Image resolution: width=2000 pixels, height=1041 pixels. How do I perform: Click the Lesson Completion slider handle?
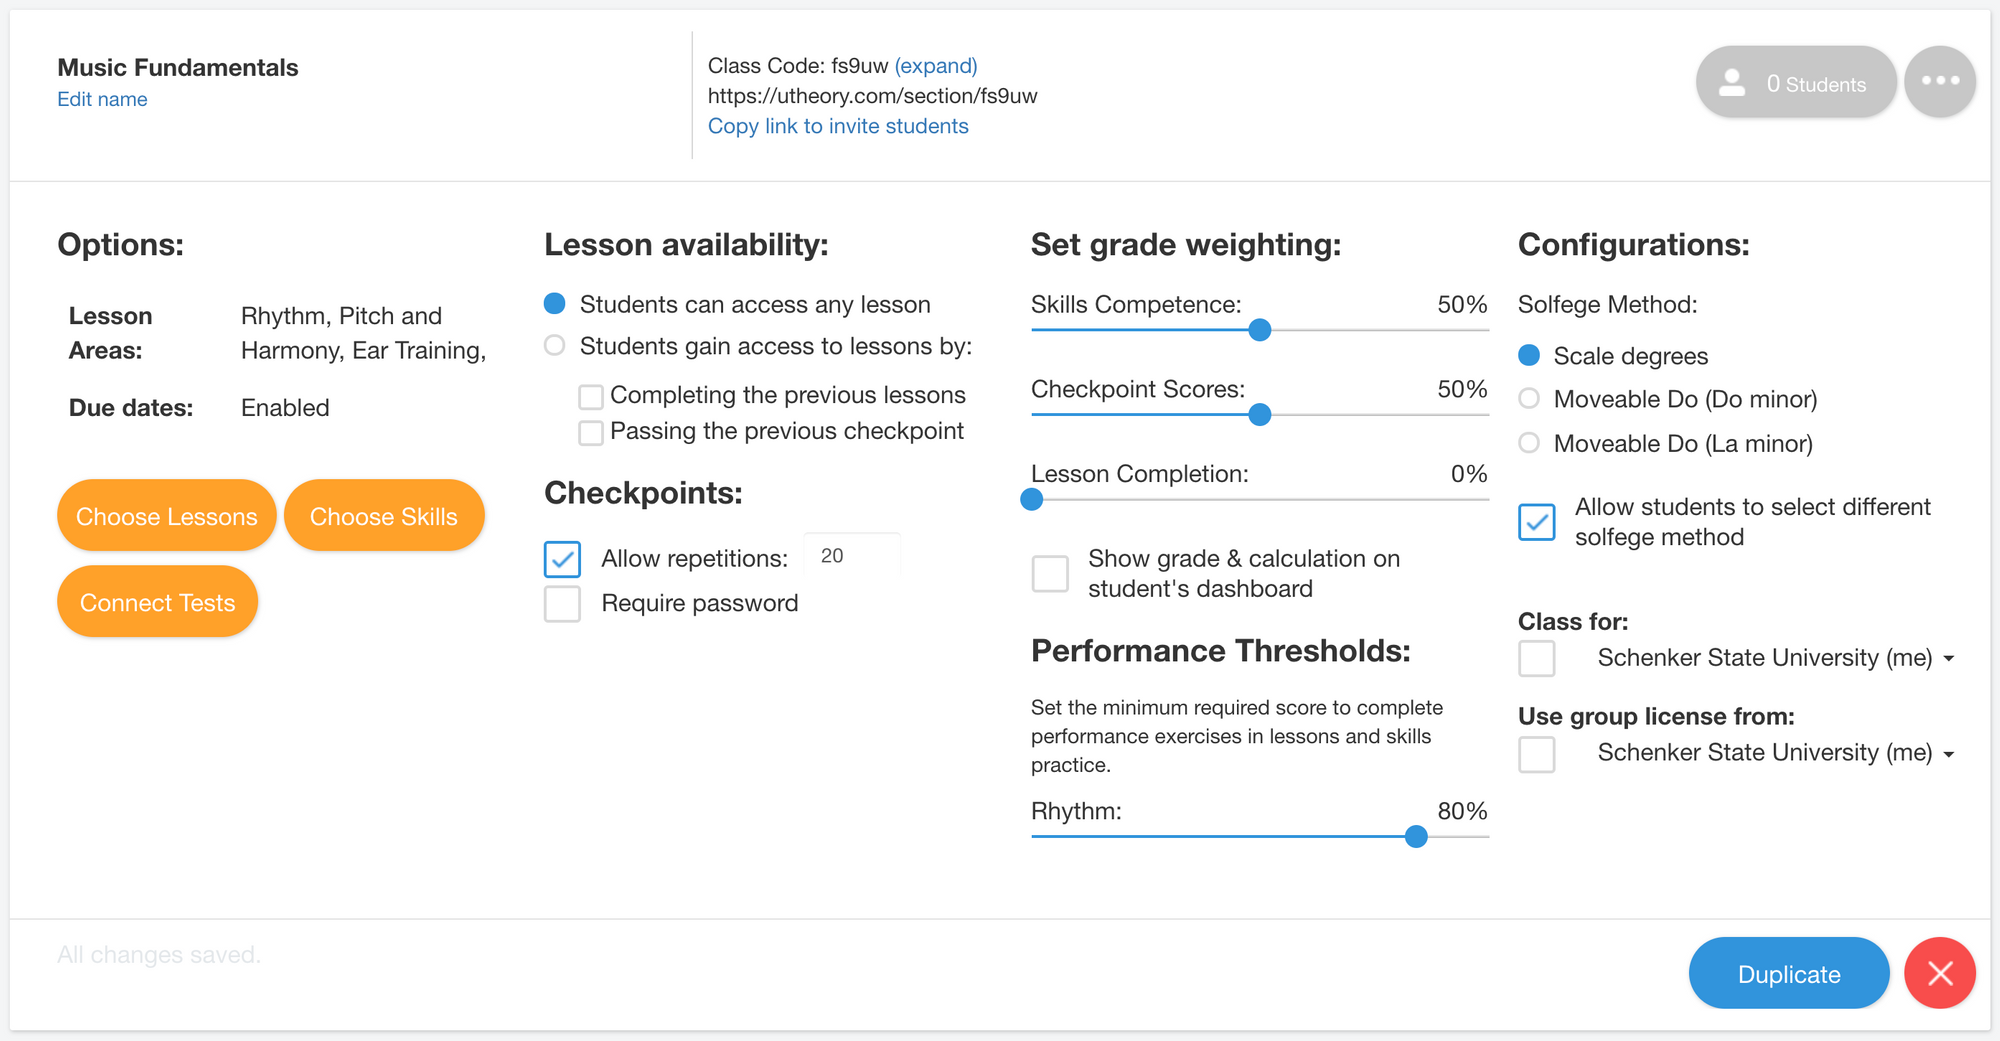click(1031, 499)
